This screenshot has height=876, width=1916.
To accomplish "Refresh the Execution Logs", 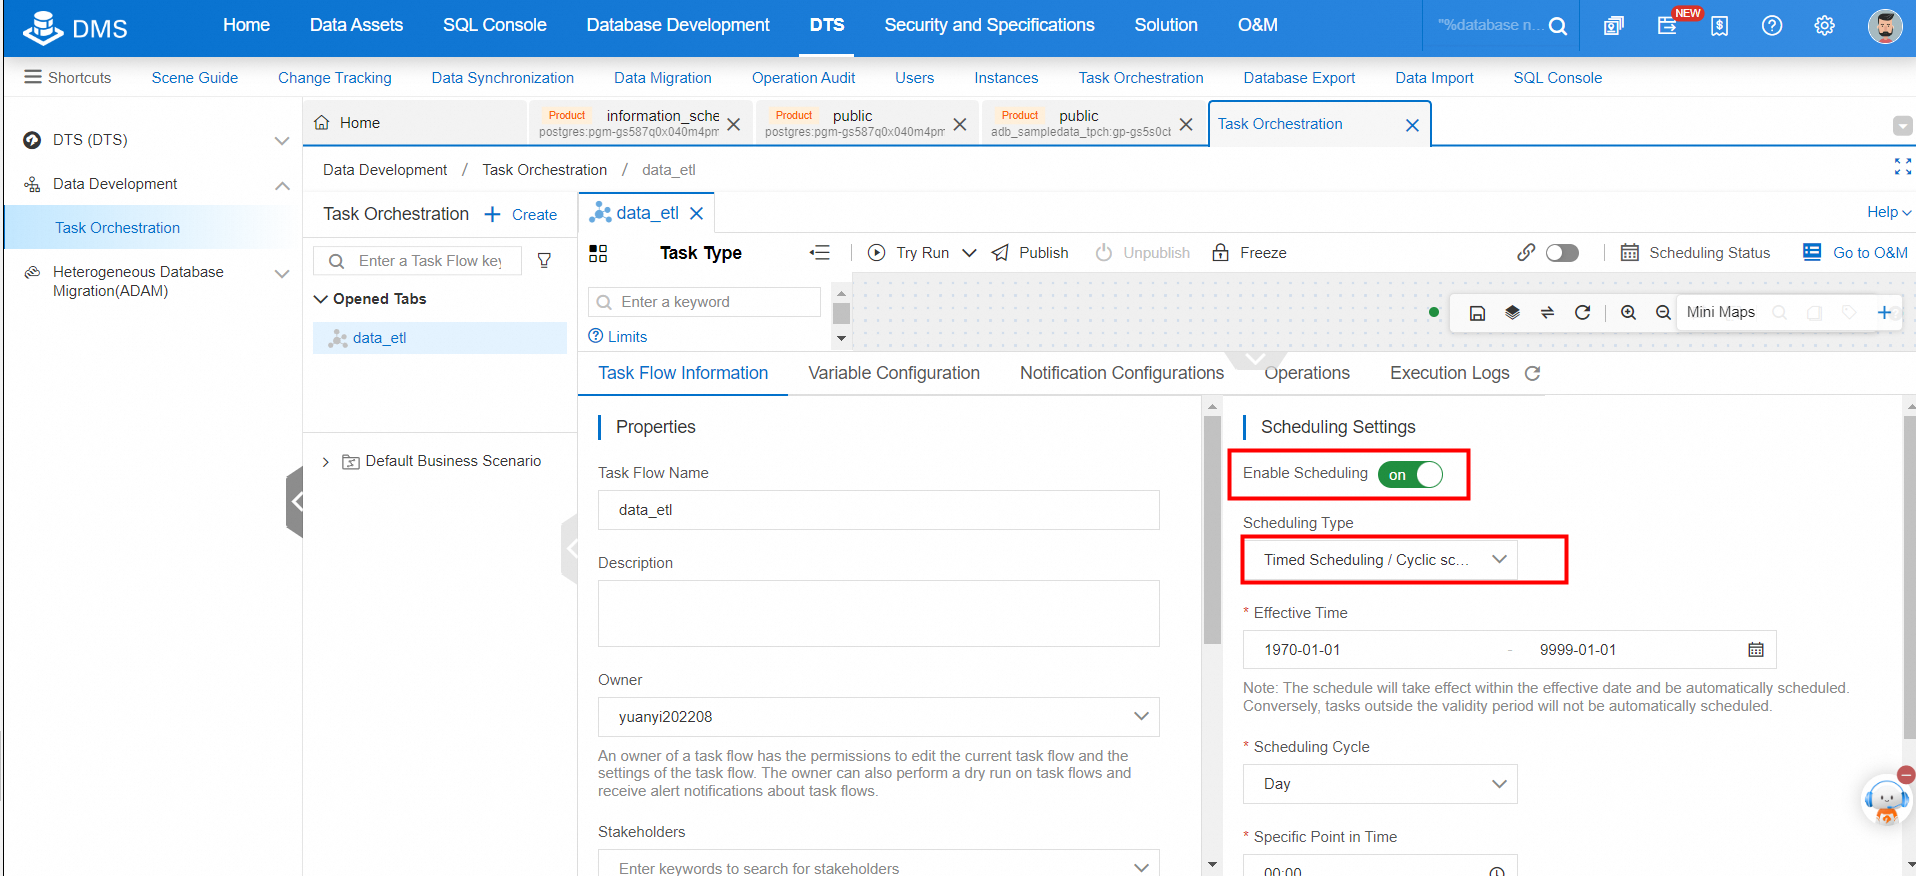I will pyautogui.click(x=1532, y=373).
